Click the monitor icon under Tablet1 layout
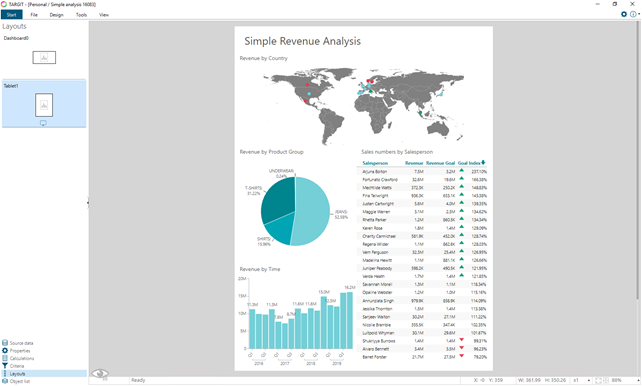 pyautogui.click(x=43, y=123)
